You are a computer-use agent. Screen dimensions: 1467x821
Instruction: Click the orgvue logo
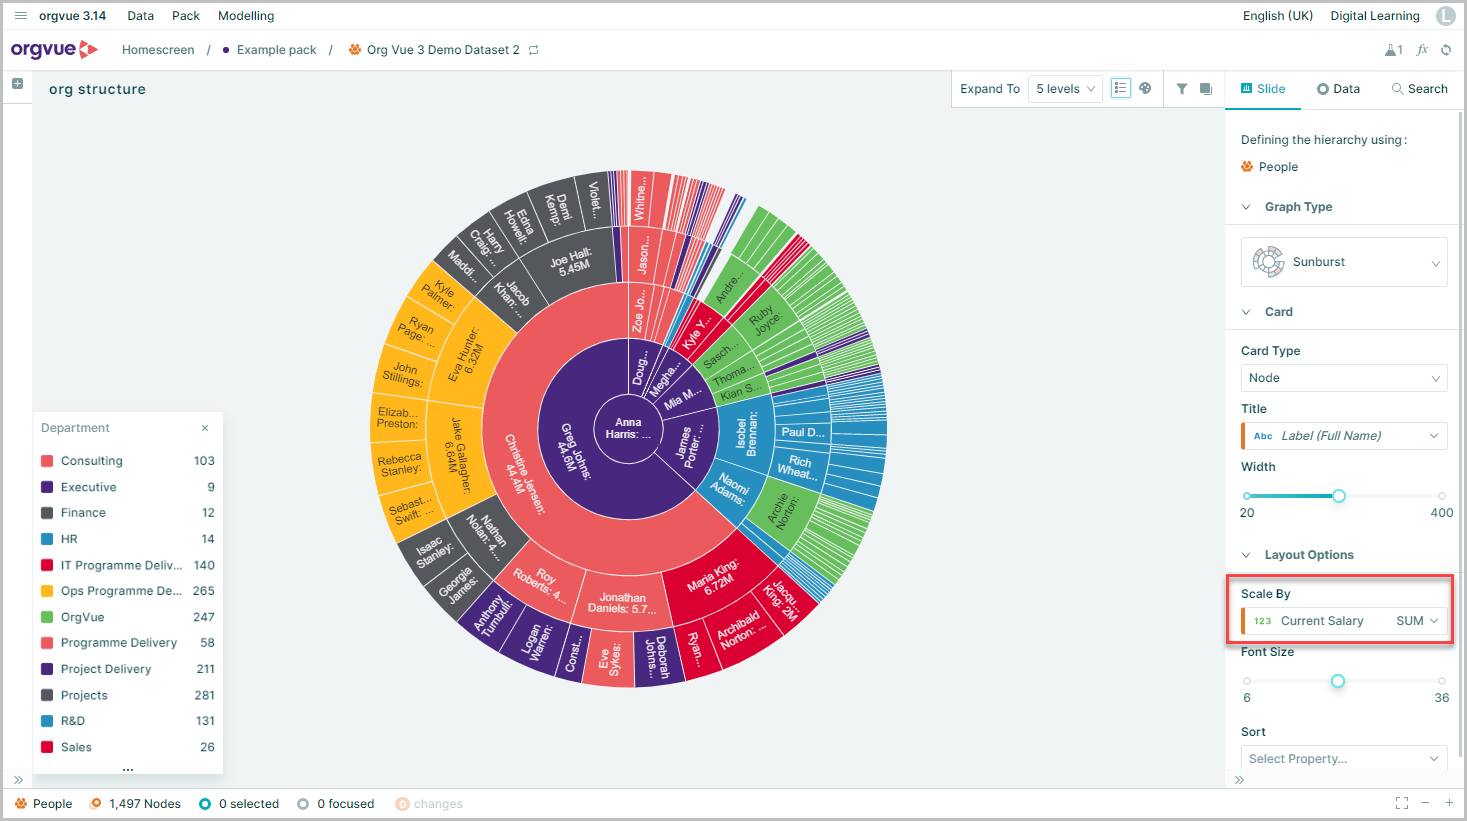(54, 49)
